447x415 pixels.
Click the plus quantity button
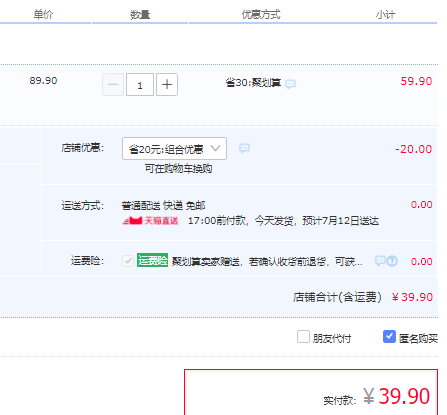pyautogui.click(x=167, y=85)
